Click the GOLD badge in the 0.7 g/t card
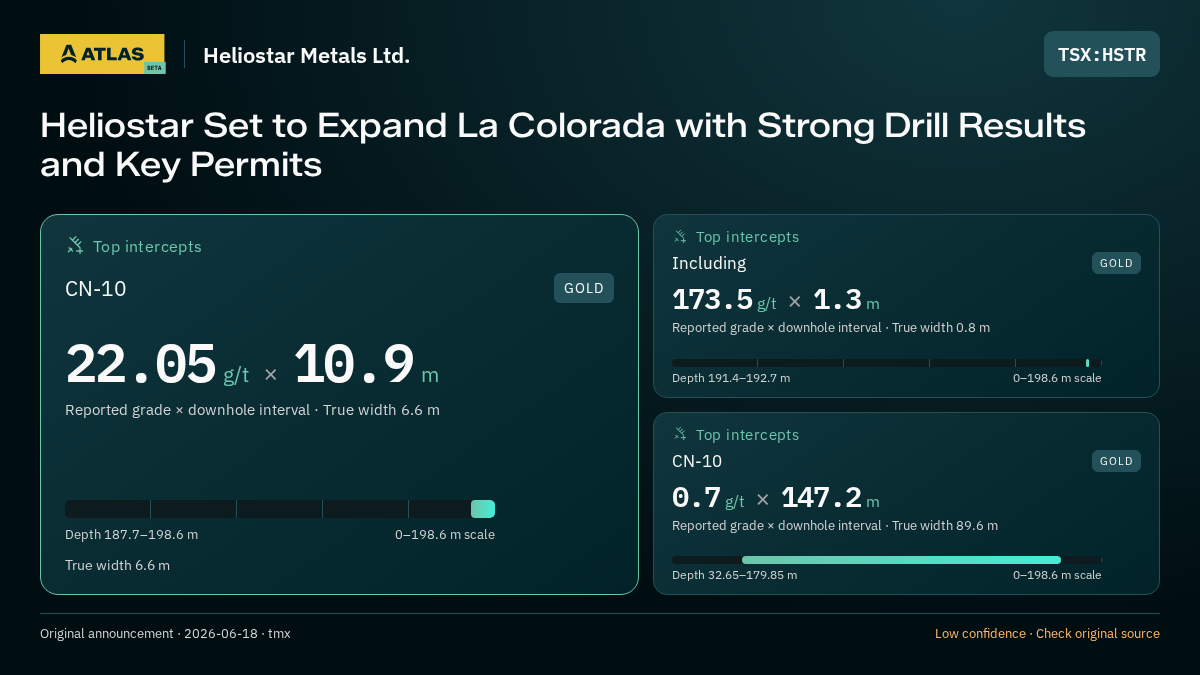 (x=1116, y=461)
